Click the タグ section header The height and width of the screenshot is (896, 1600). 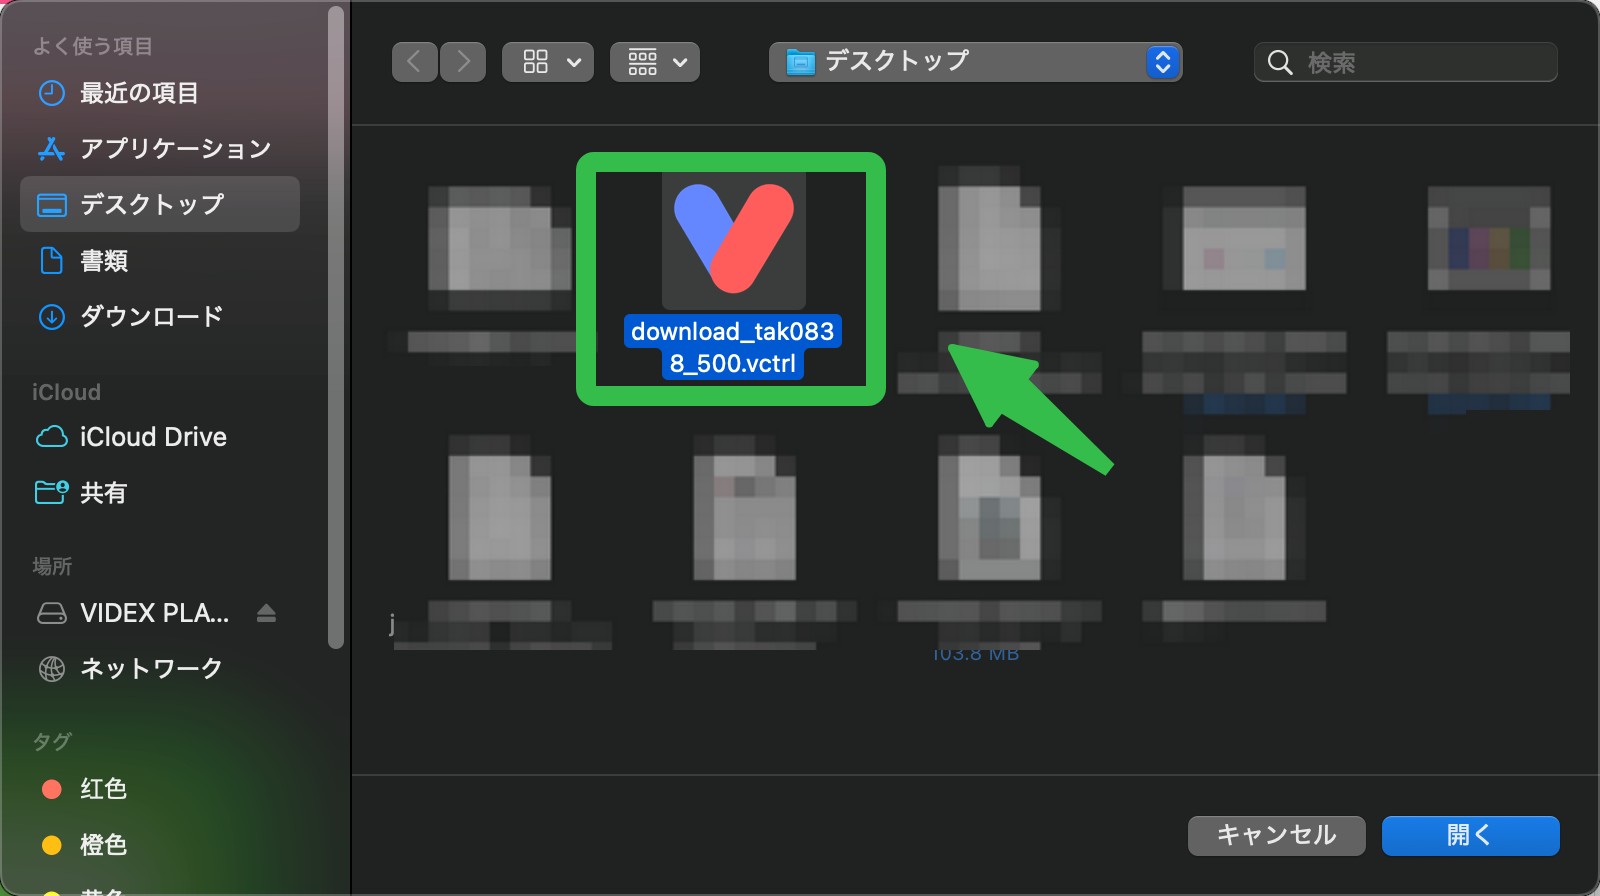tap(52, 742)
